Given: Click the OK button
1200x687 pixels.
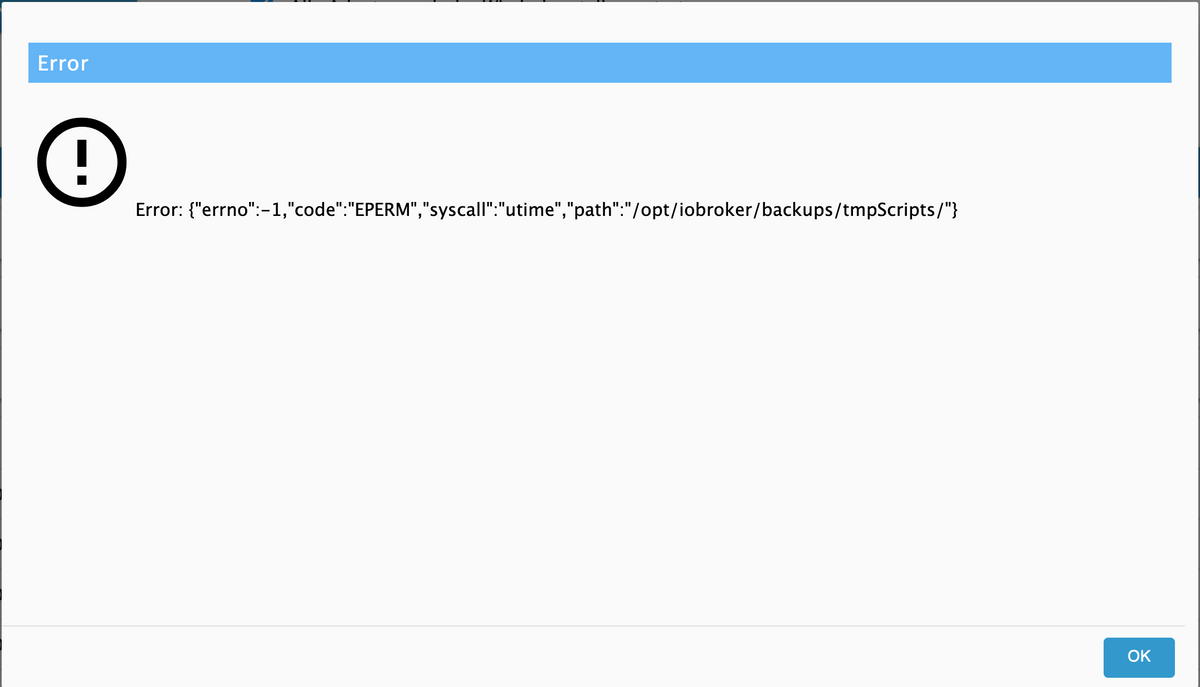Looking at the screenshot, I should (x=1138, y=657).
